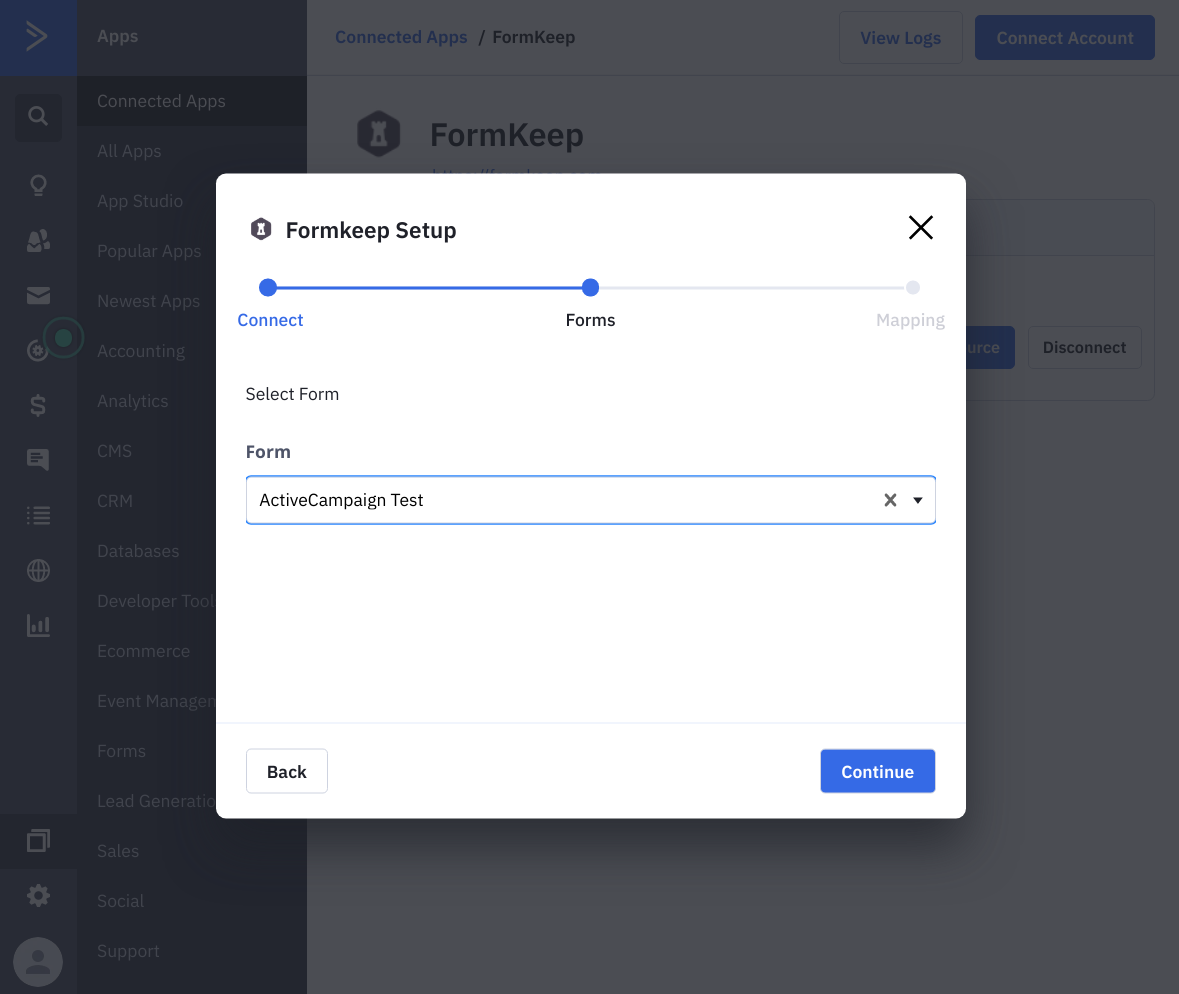Open the lightbulb ideas icon

point(38,185)
